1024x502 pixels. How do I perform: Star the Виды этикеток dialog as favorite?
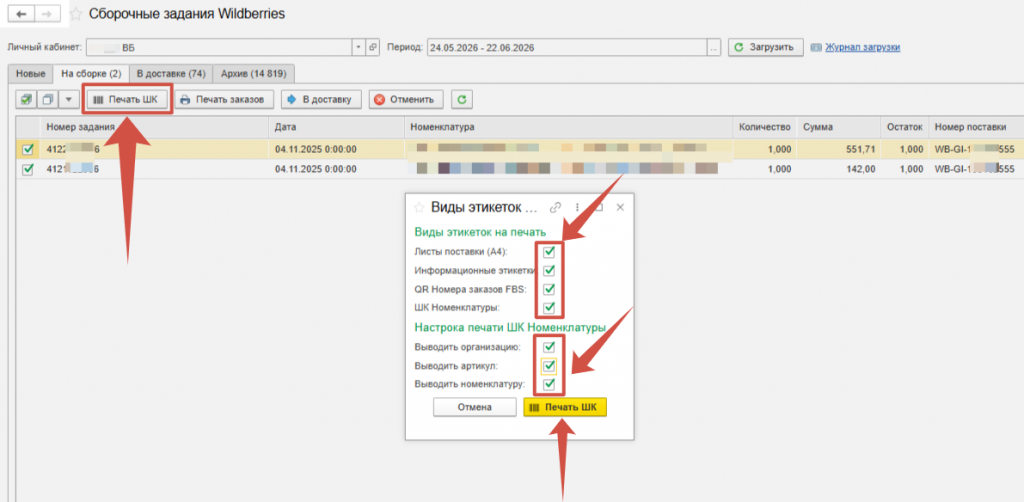419,208
